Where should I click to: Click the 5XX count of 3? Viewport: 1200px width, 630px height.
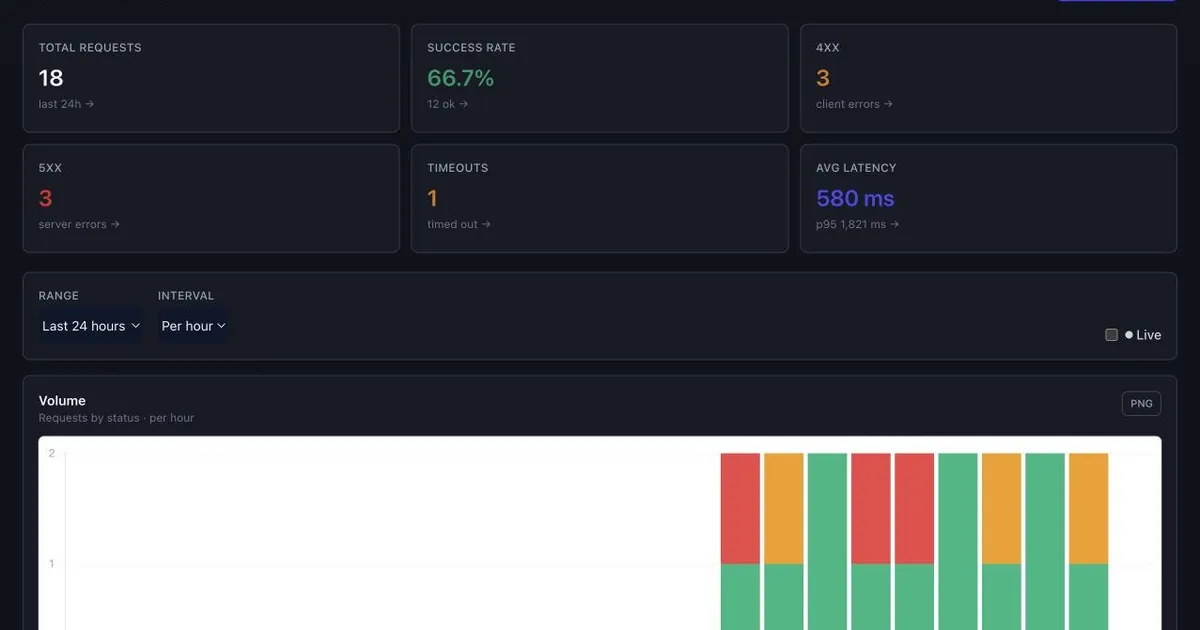(x=46, y=198)
